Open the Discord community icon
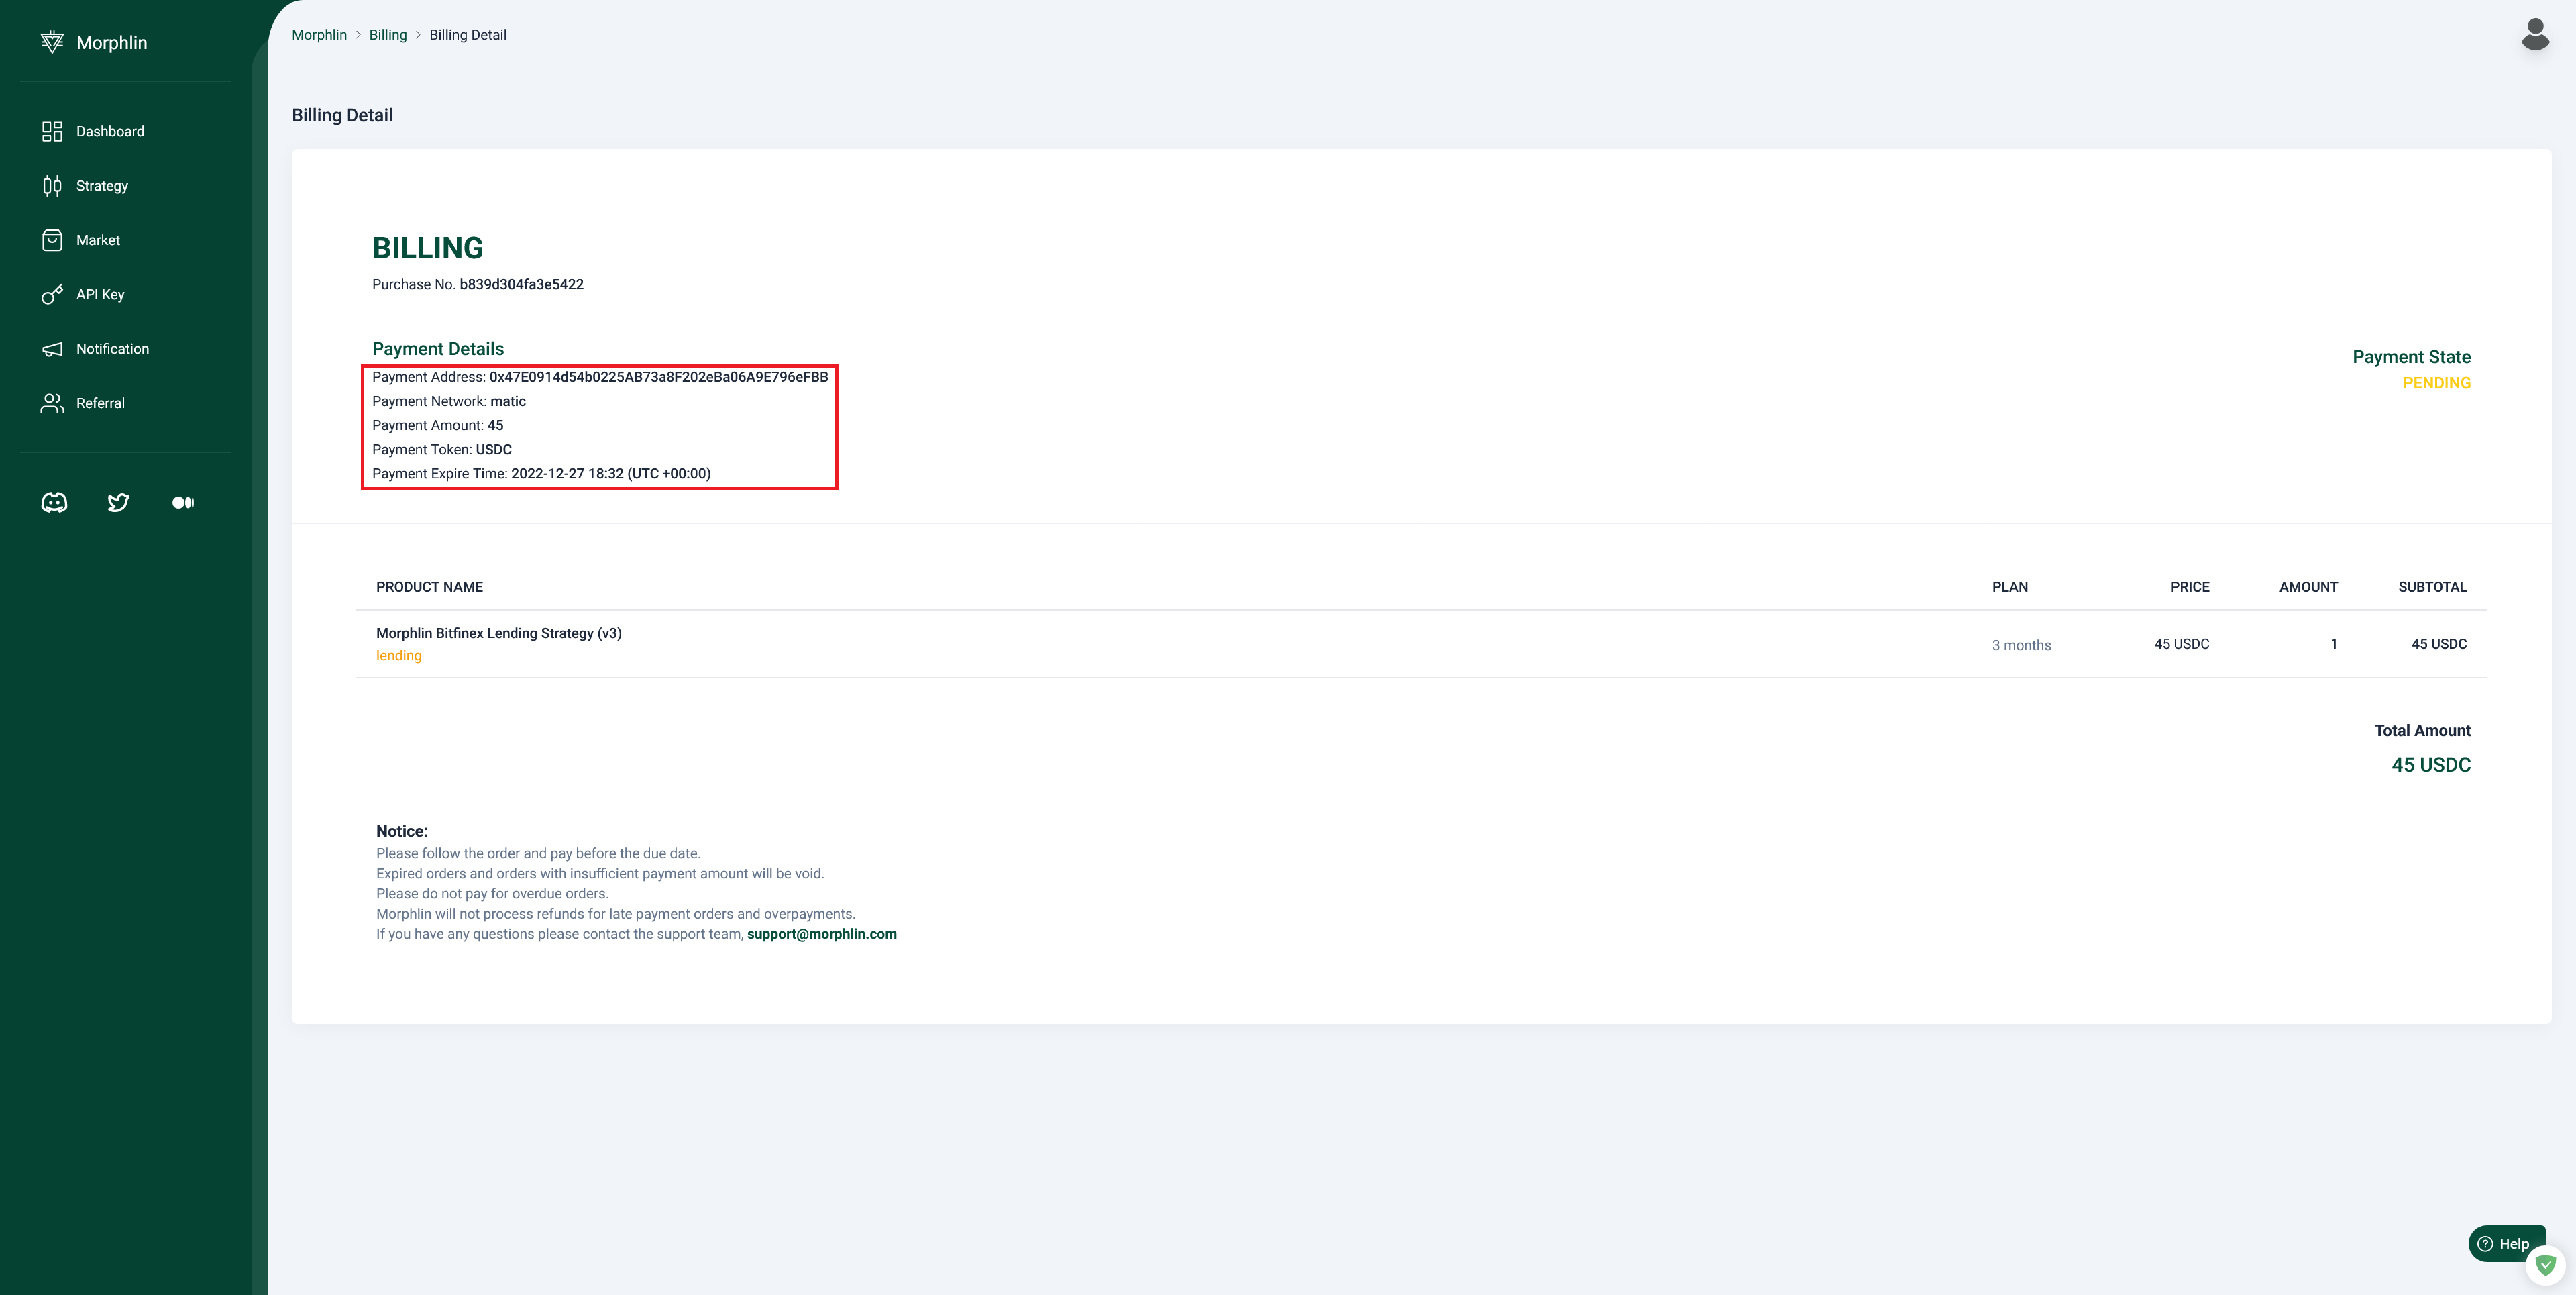This screenshot has width=2576, height=1295. [x=54, y=502]
